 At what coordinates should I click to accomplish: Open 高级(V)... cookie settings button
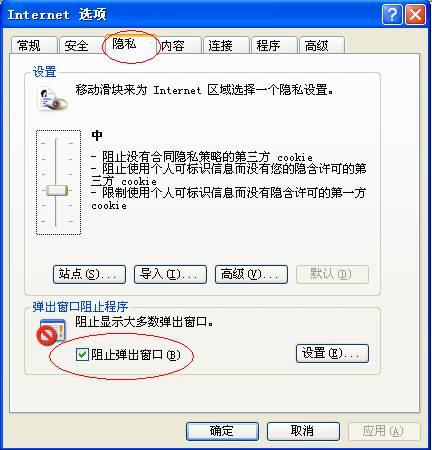[x=251, y=274]
